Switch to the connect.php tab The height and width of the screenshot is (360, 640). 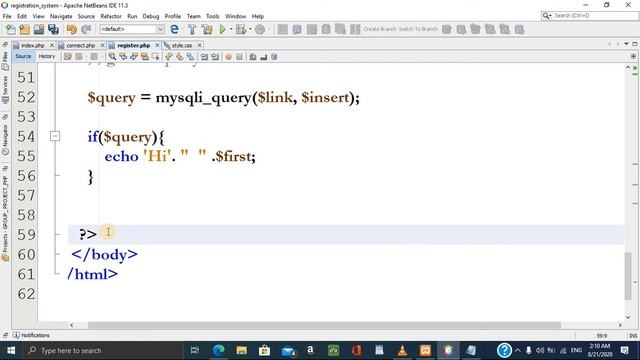(x=80, y=45)
